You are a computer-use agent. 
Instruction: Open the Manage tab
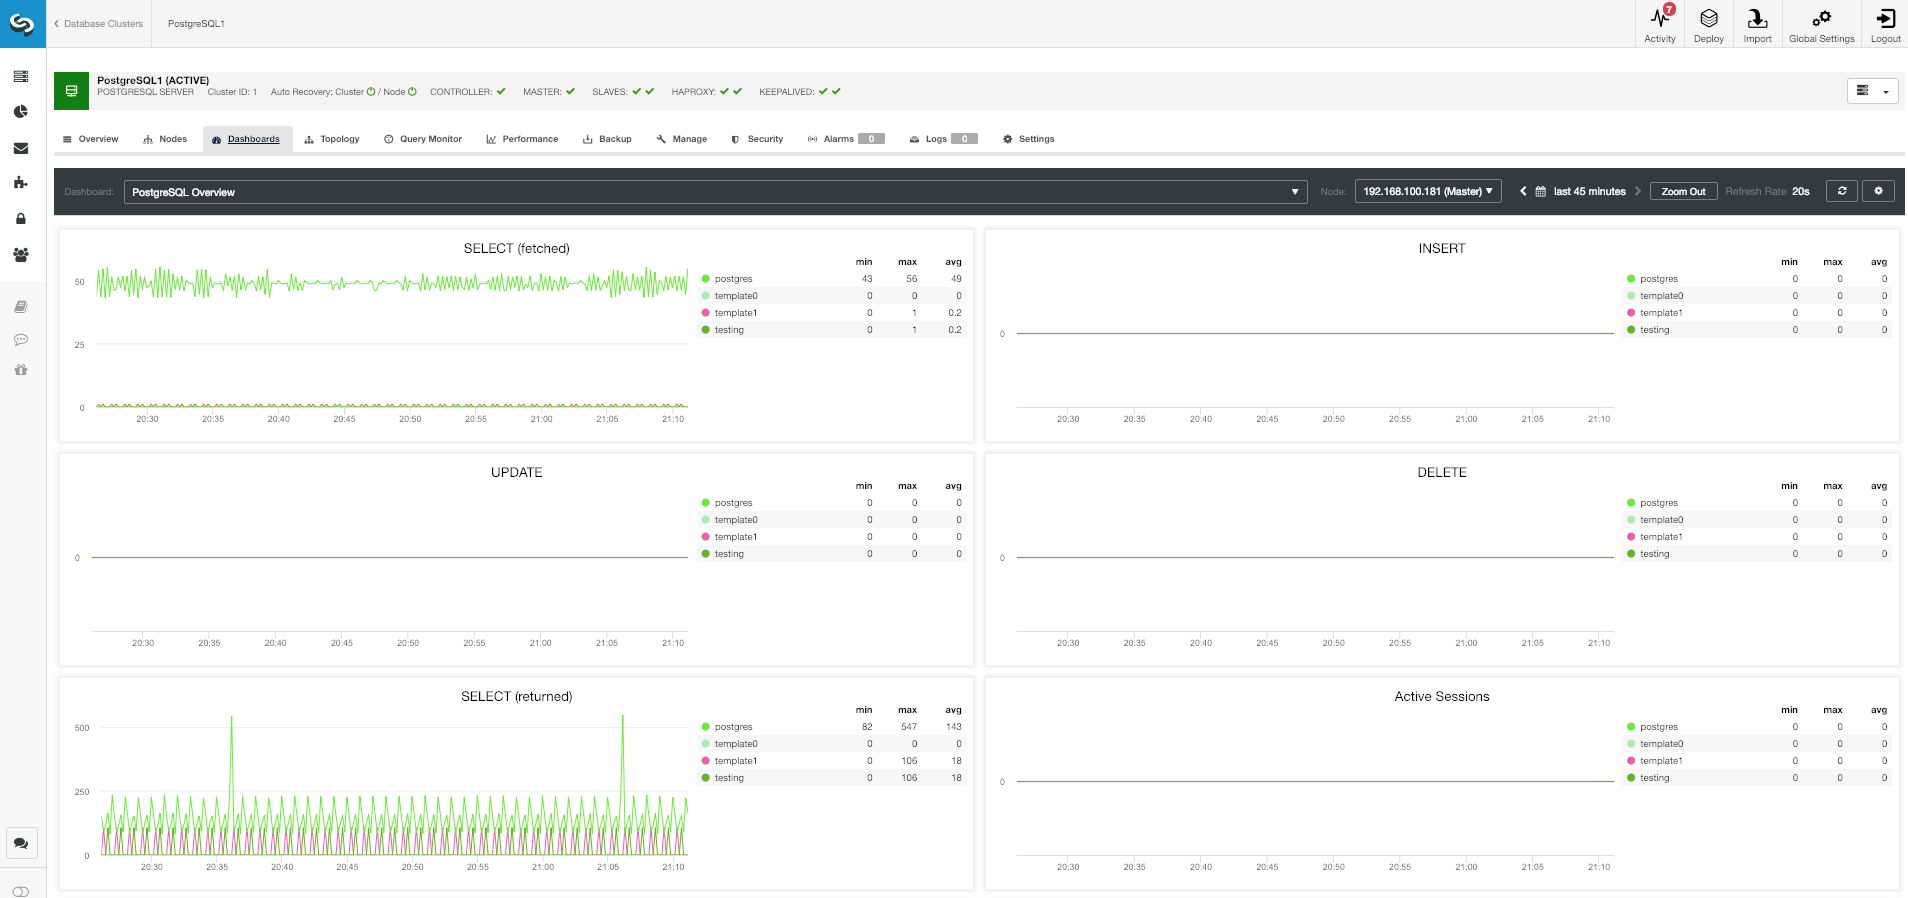click(x=682, y=139)
